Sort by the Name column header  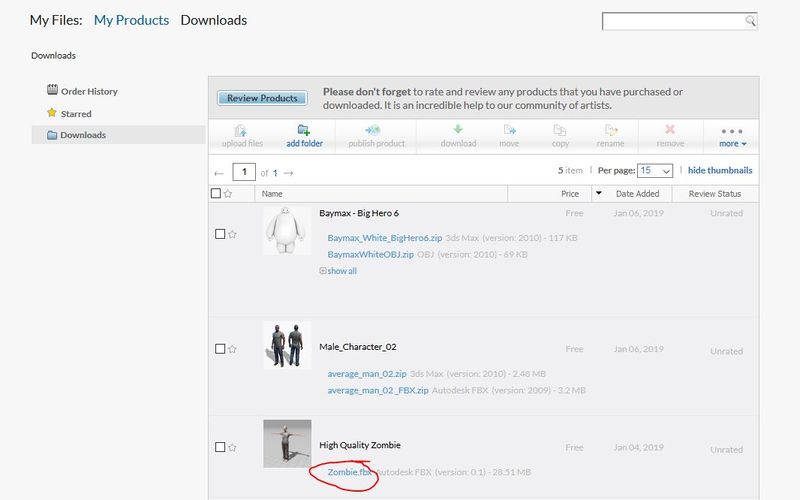[272, 194]
